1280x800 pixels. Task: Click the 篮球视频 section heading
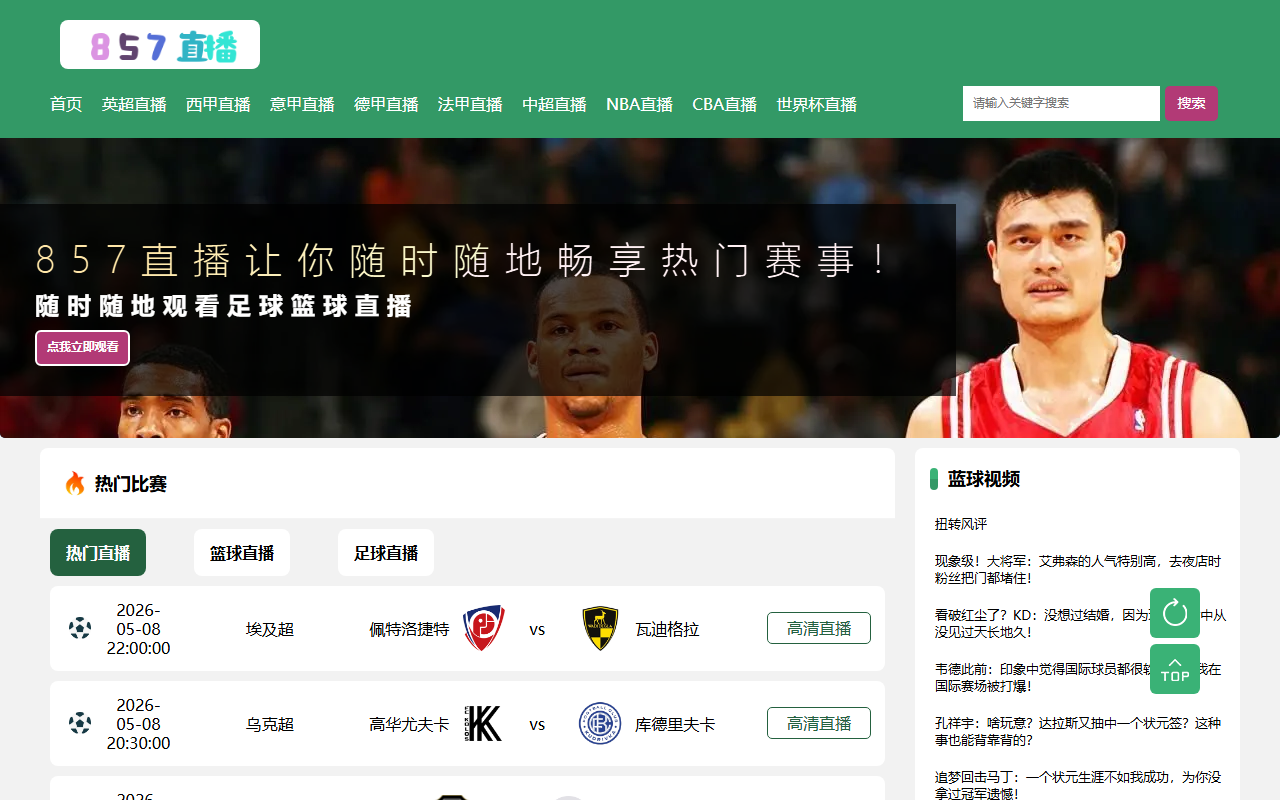[984, 479]
